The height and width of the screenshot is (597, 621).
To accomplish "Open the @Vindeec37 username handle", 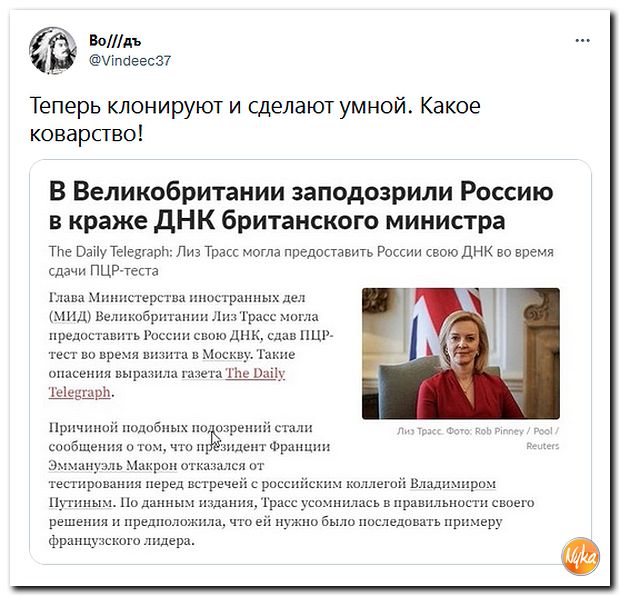I will click(x=130, y=61).
